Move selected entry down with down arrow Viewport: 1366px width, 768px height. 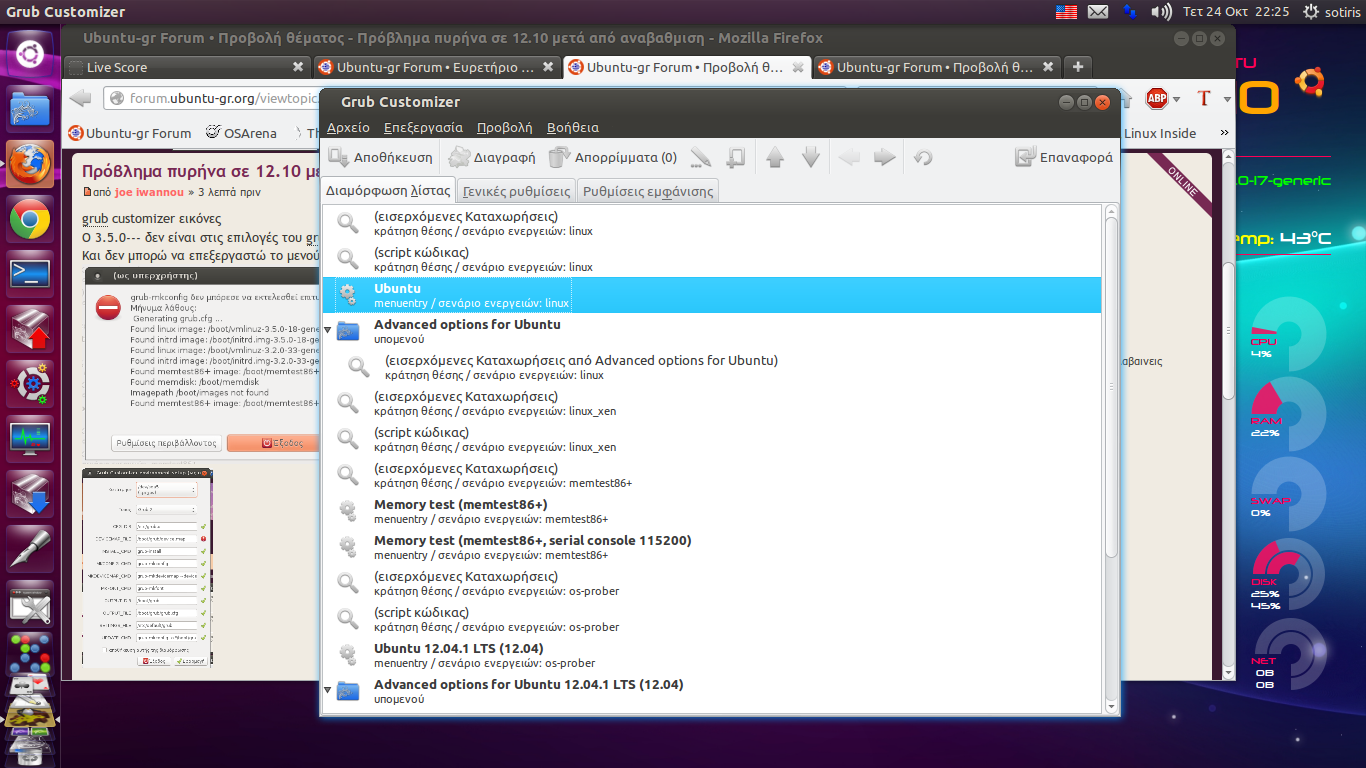(x=811, y=158)
